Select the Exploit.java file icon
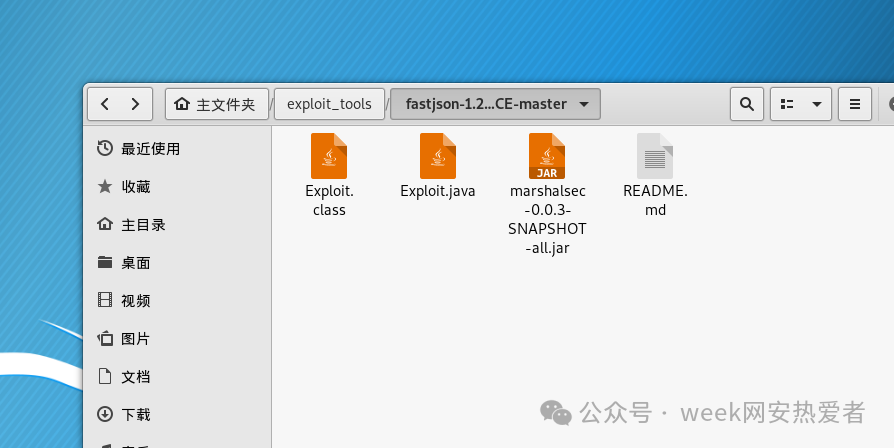 click(438, 156)
